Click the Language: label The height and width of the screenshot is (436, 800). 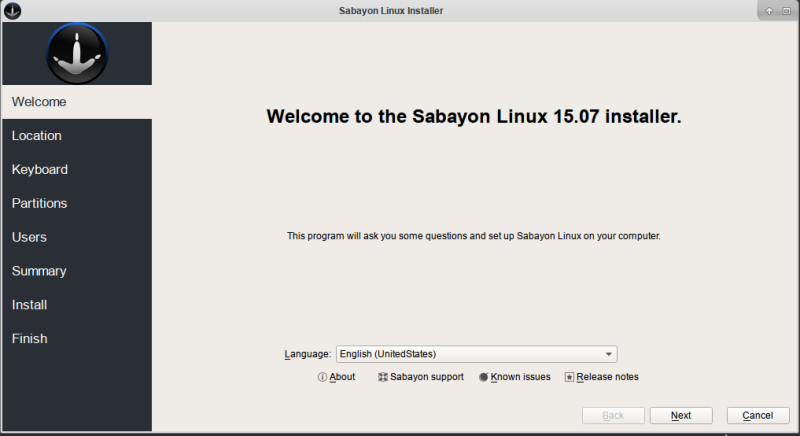[x=308, y=354]
